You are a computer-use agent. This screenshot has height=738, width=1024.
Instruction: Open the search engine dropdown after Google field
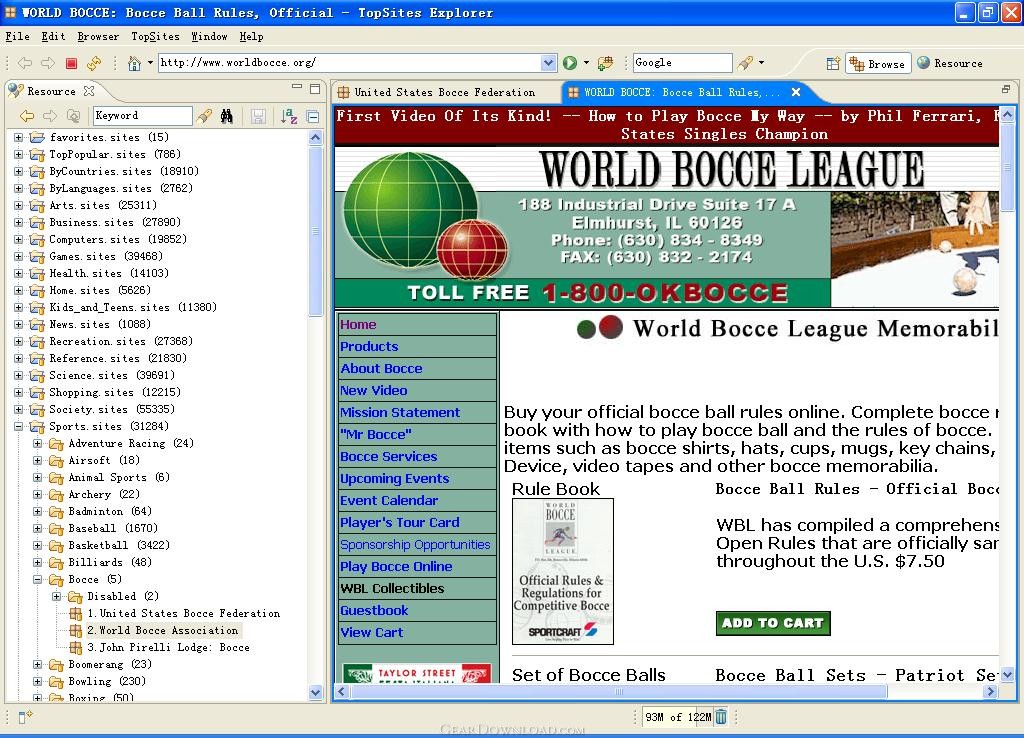pyautogui.click(x=761, y=63)
